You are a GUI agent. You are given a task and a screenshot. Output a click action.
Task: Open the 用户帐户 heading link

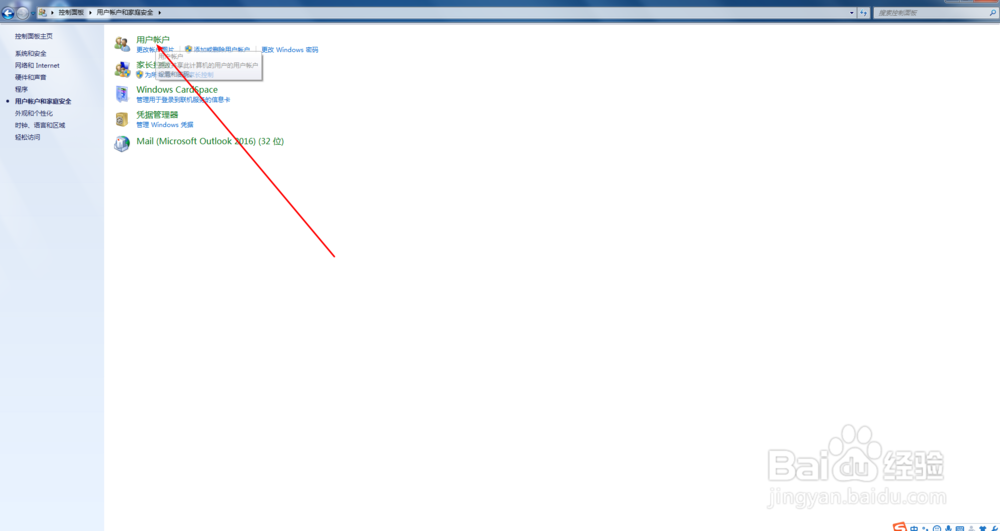[153, 40]
